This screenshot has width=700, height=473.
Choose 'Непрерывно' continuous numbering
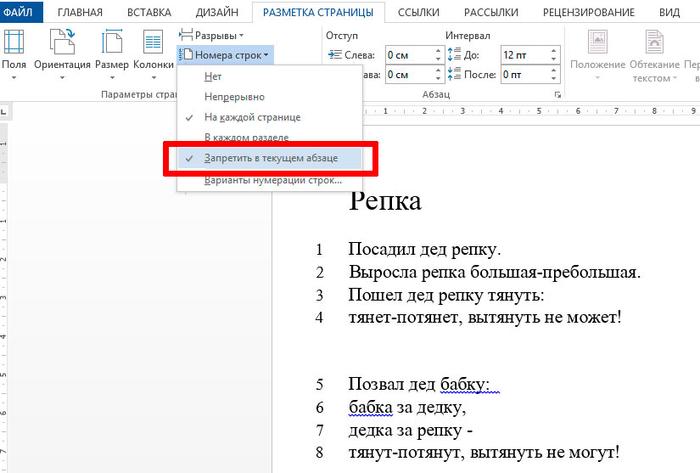[x=234, y=97]
